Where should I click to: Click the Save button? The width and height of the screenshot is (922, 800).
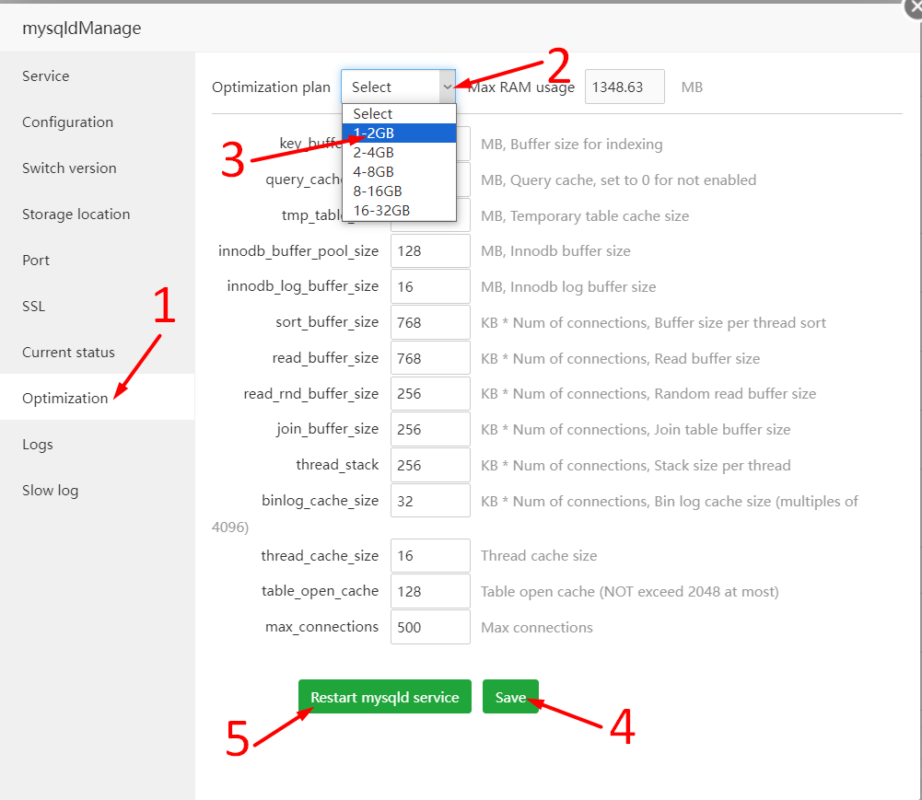510,697
